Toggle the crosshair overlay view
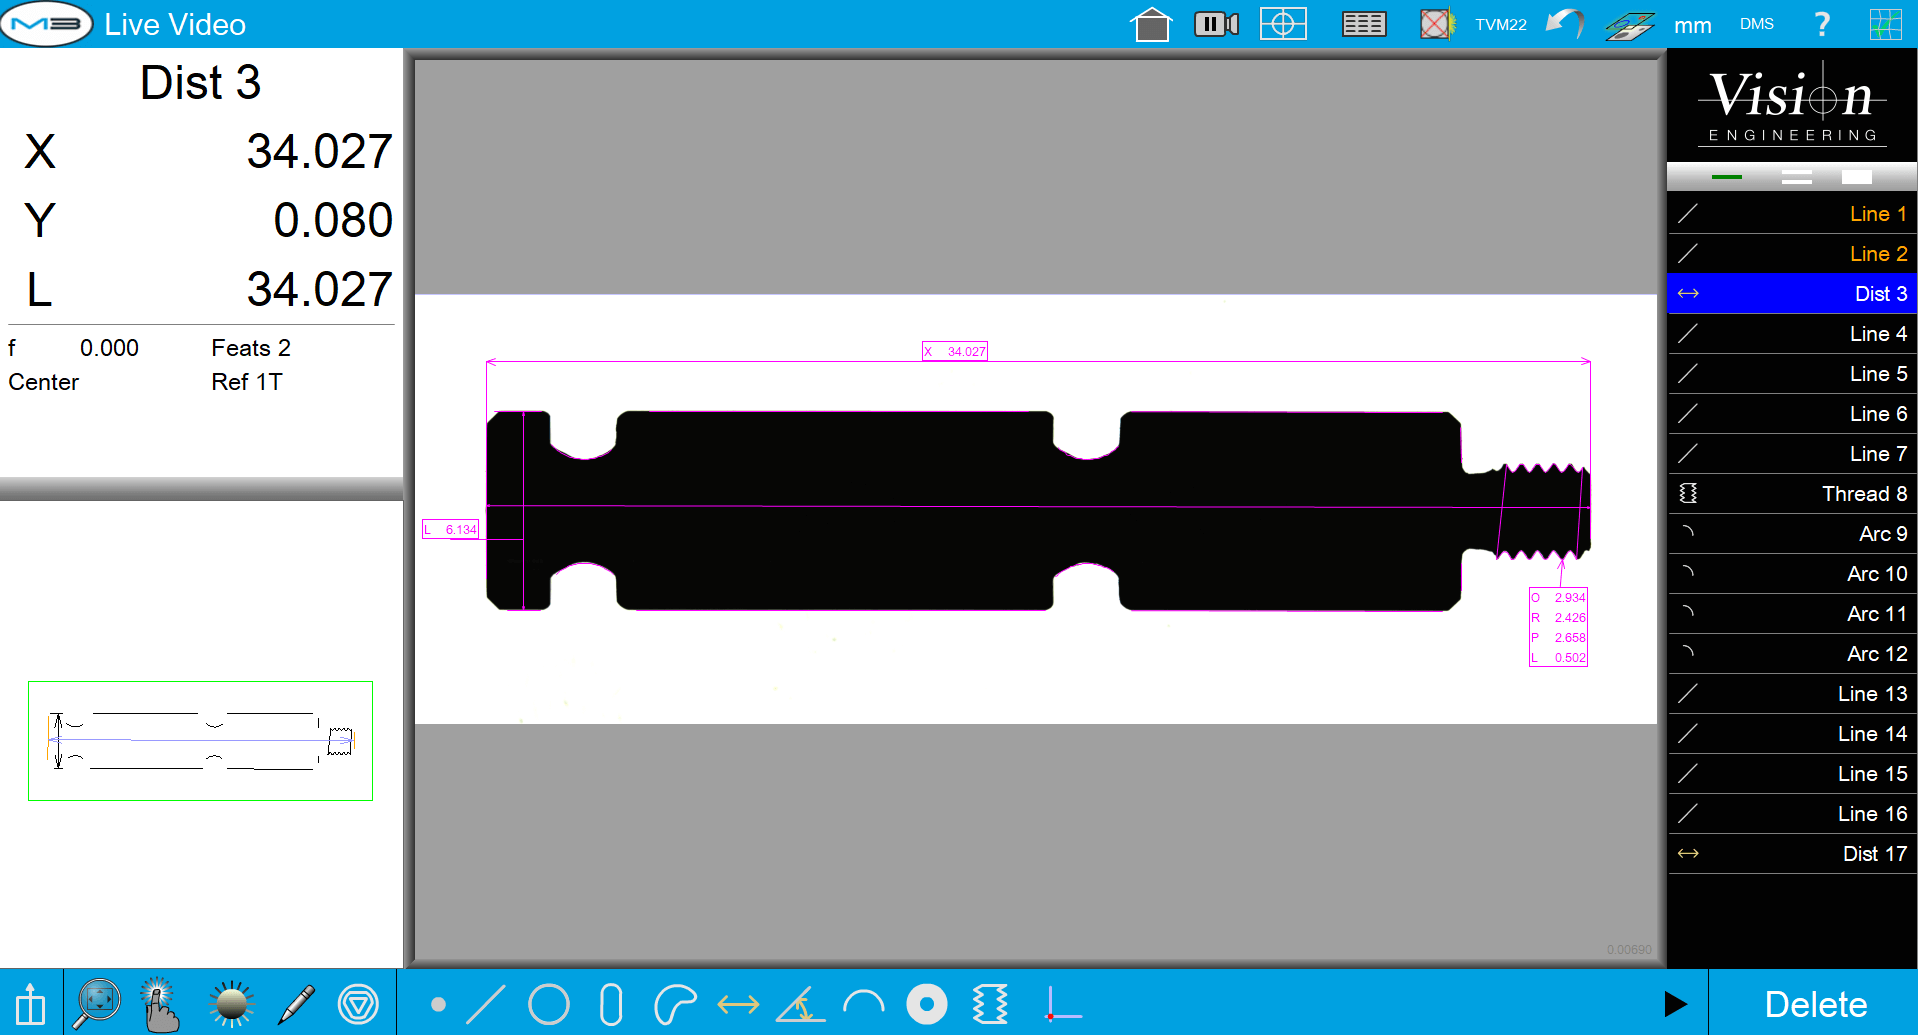 tap(1283, 23)
